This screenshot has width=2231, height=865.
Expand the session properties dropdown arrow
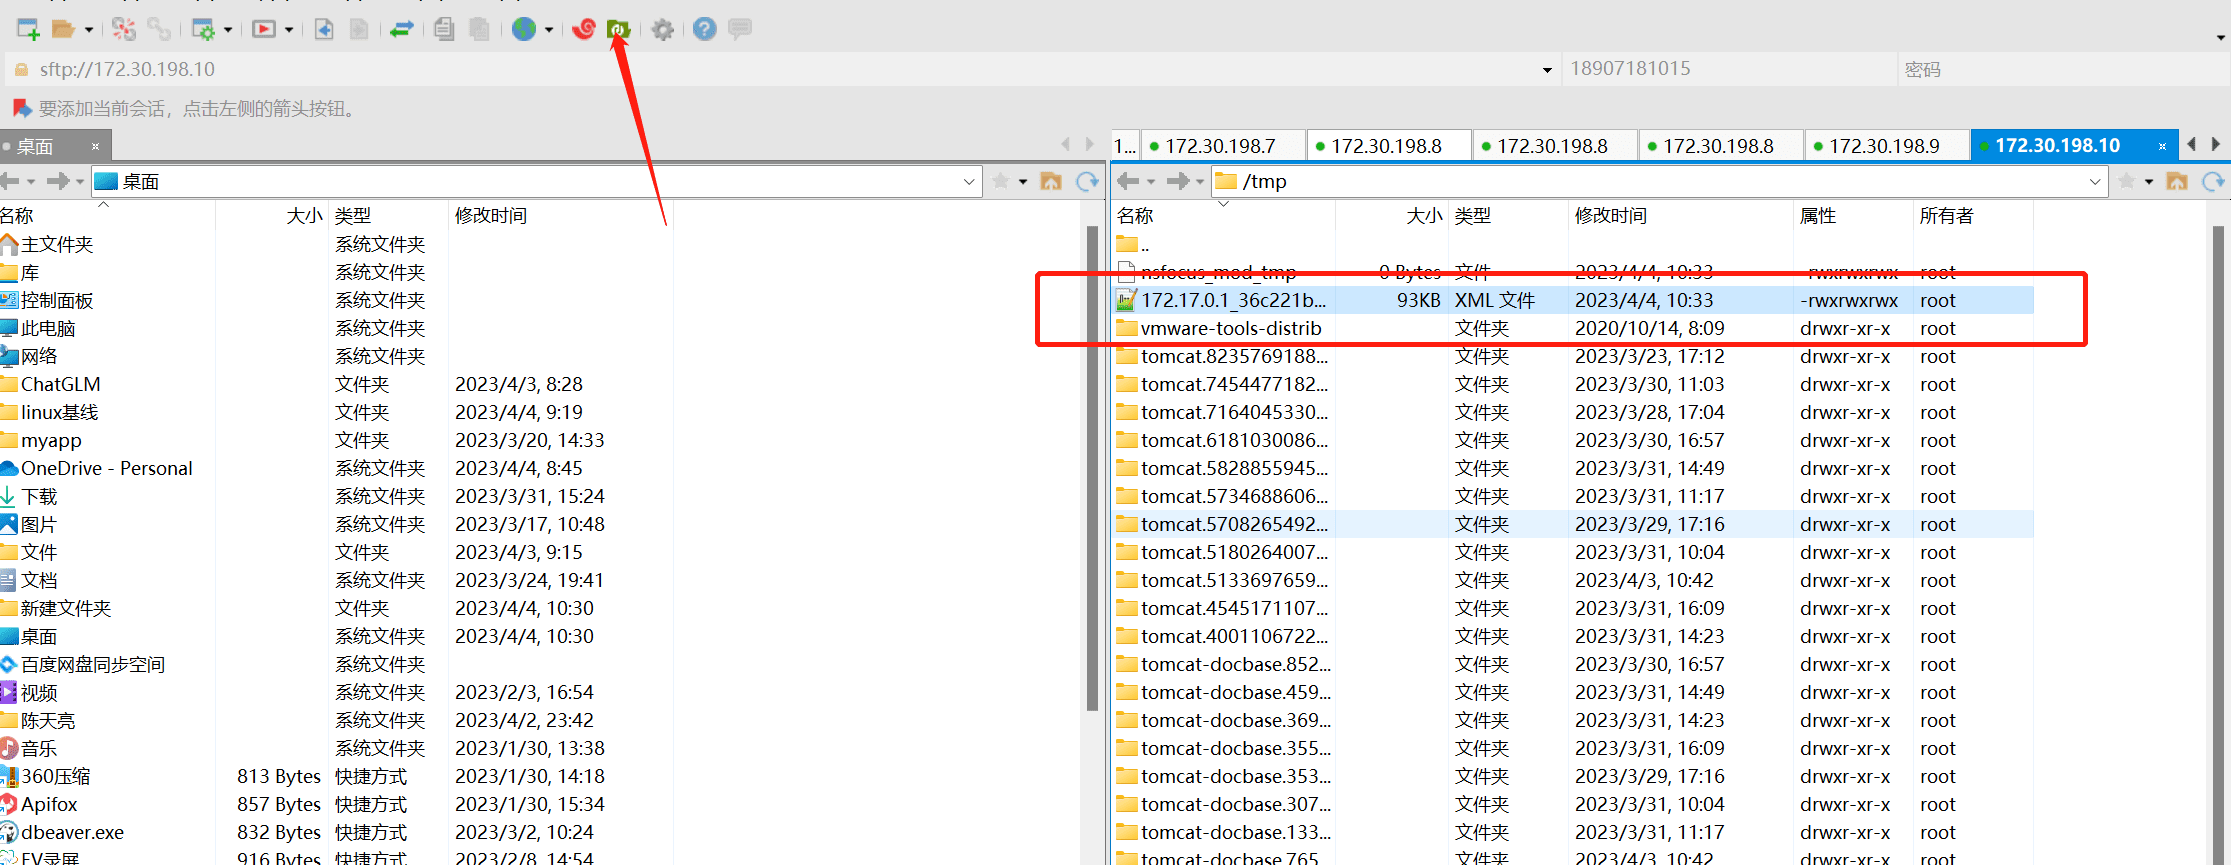coord(228,30)
